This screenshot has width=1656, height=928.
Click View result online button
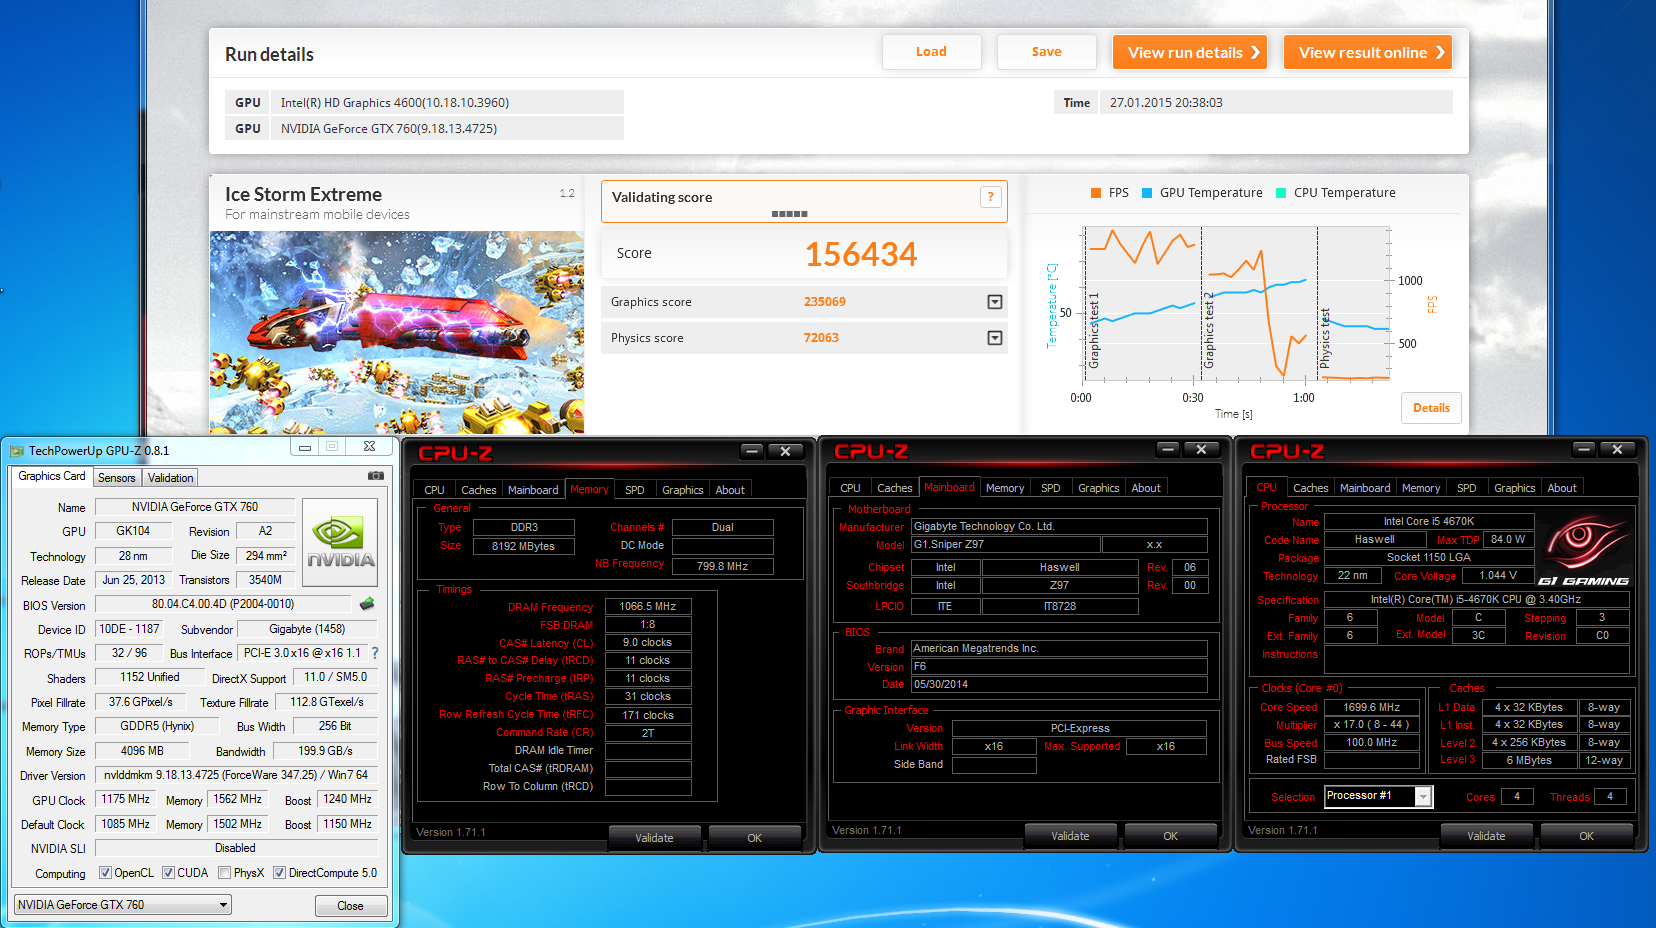[1368, 52]
